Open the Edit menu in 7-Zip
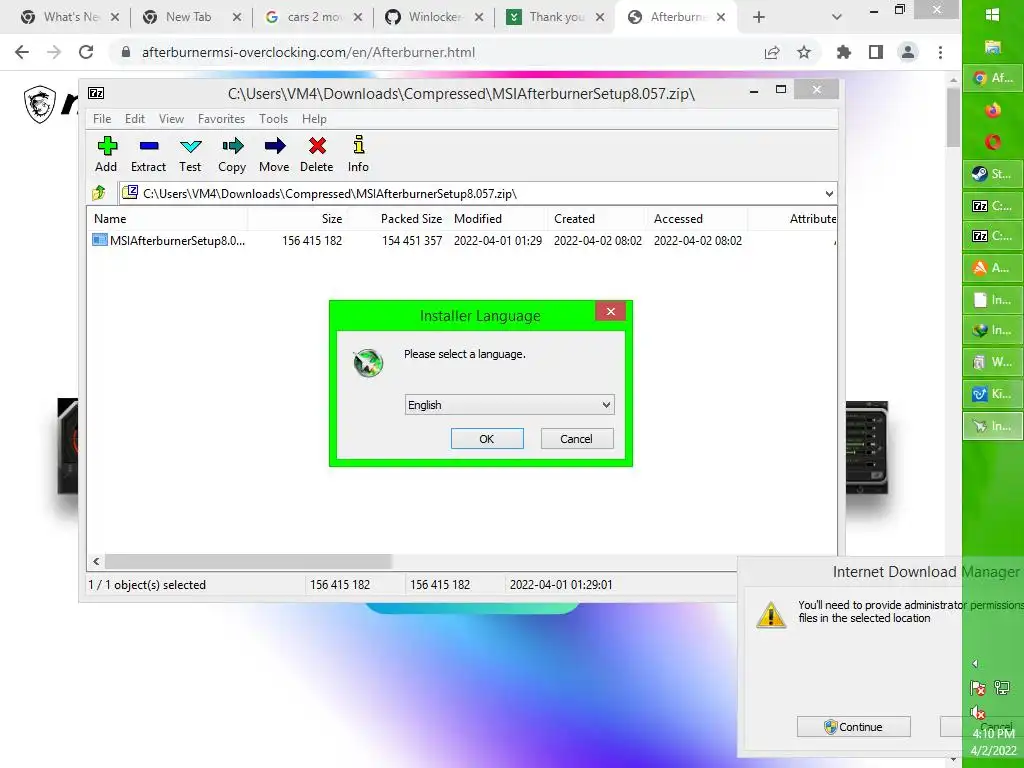The height and width of the screenshot is (768, 1024). click(x=135, y=119)
